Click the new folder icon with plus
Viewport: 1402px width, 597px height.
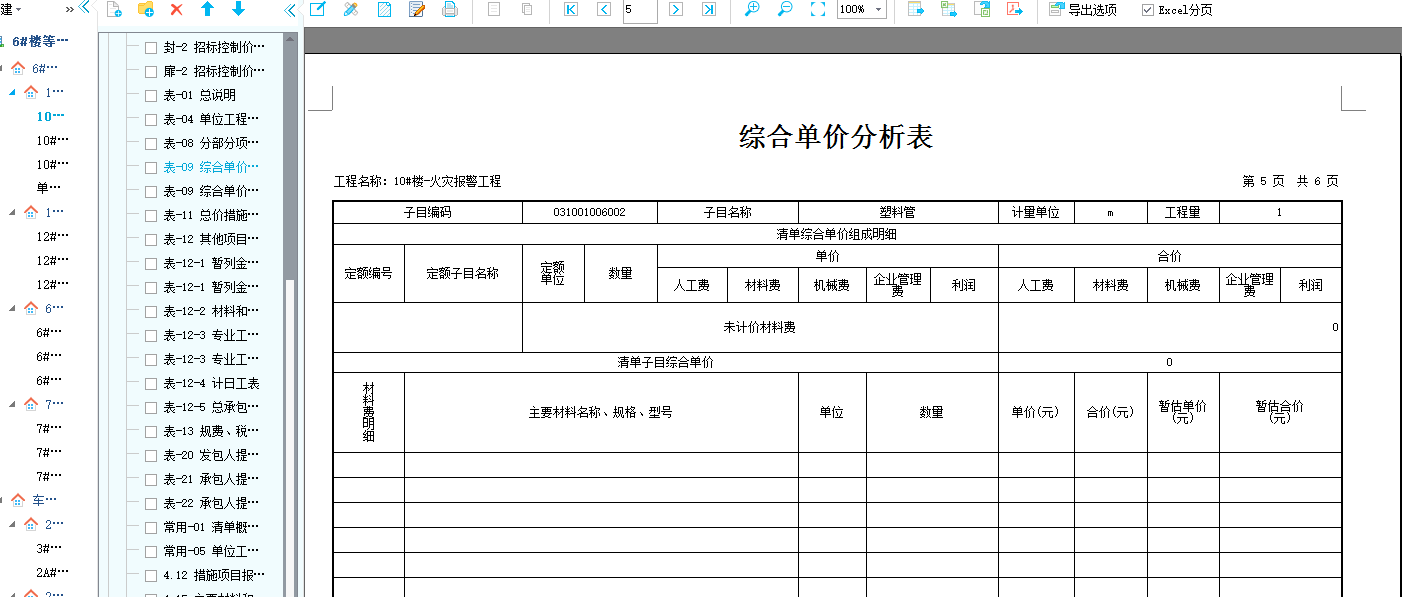[145, 10]
